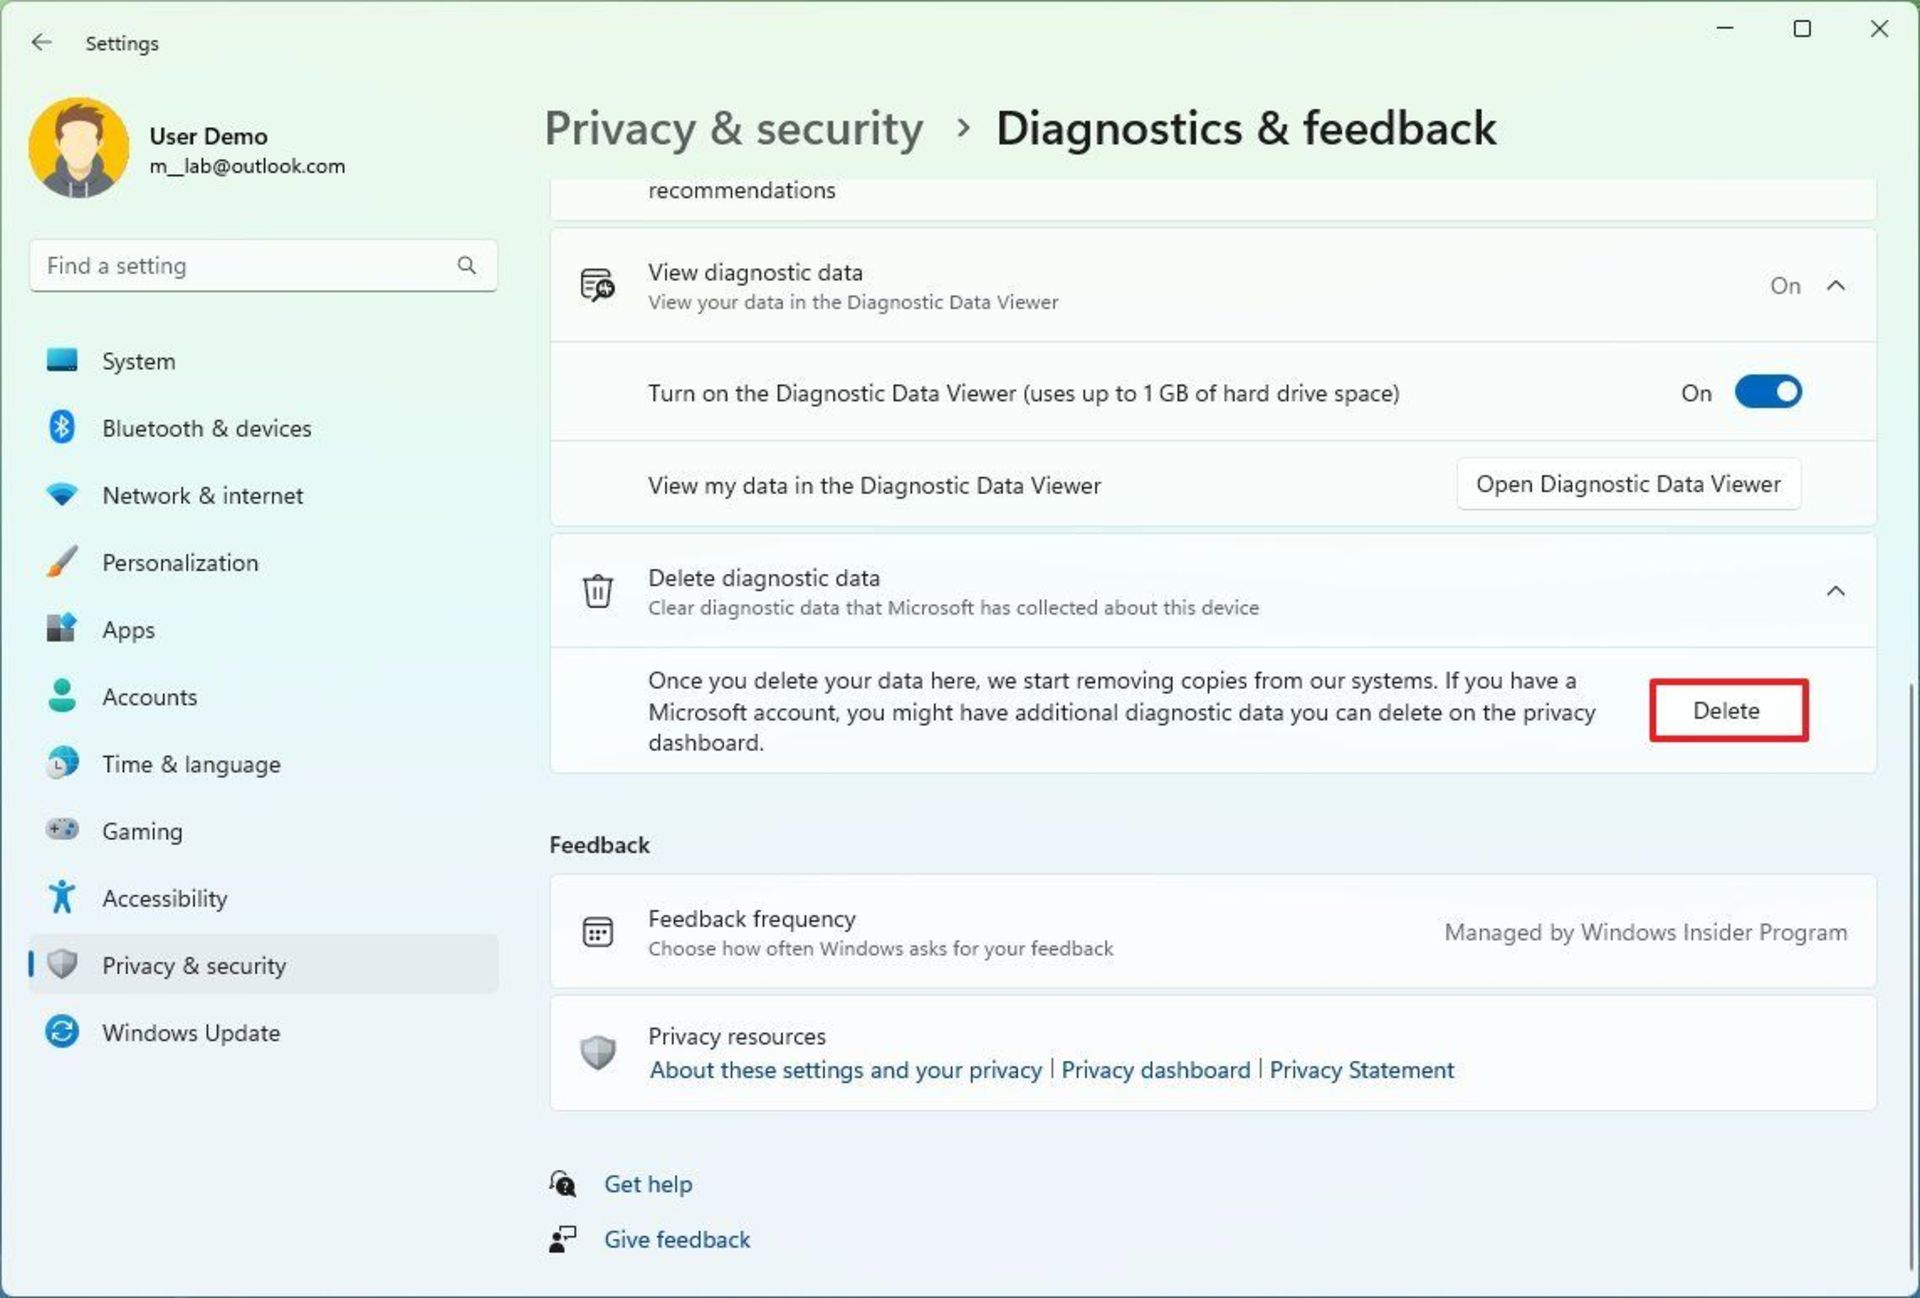Screen dimensions: 1920x1298
Task: Click the back navigation arrow
Action: (x=39, y=42)
